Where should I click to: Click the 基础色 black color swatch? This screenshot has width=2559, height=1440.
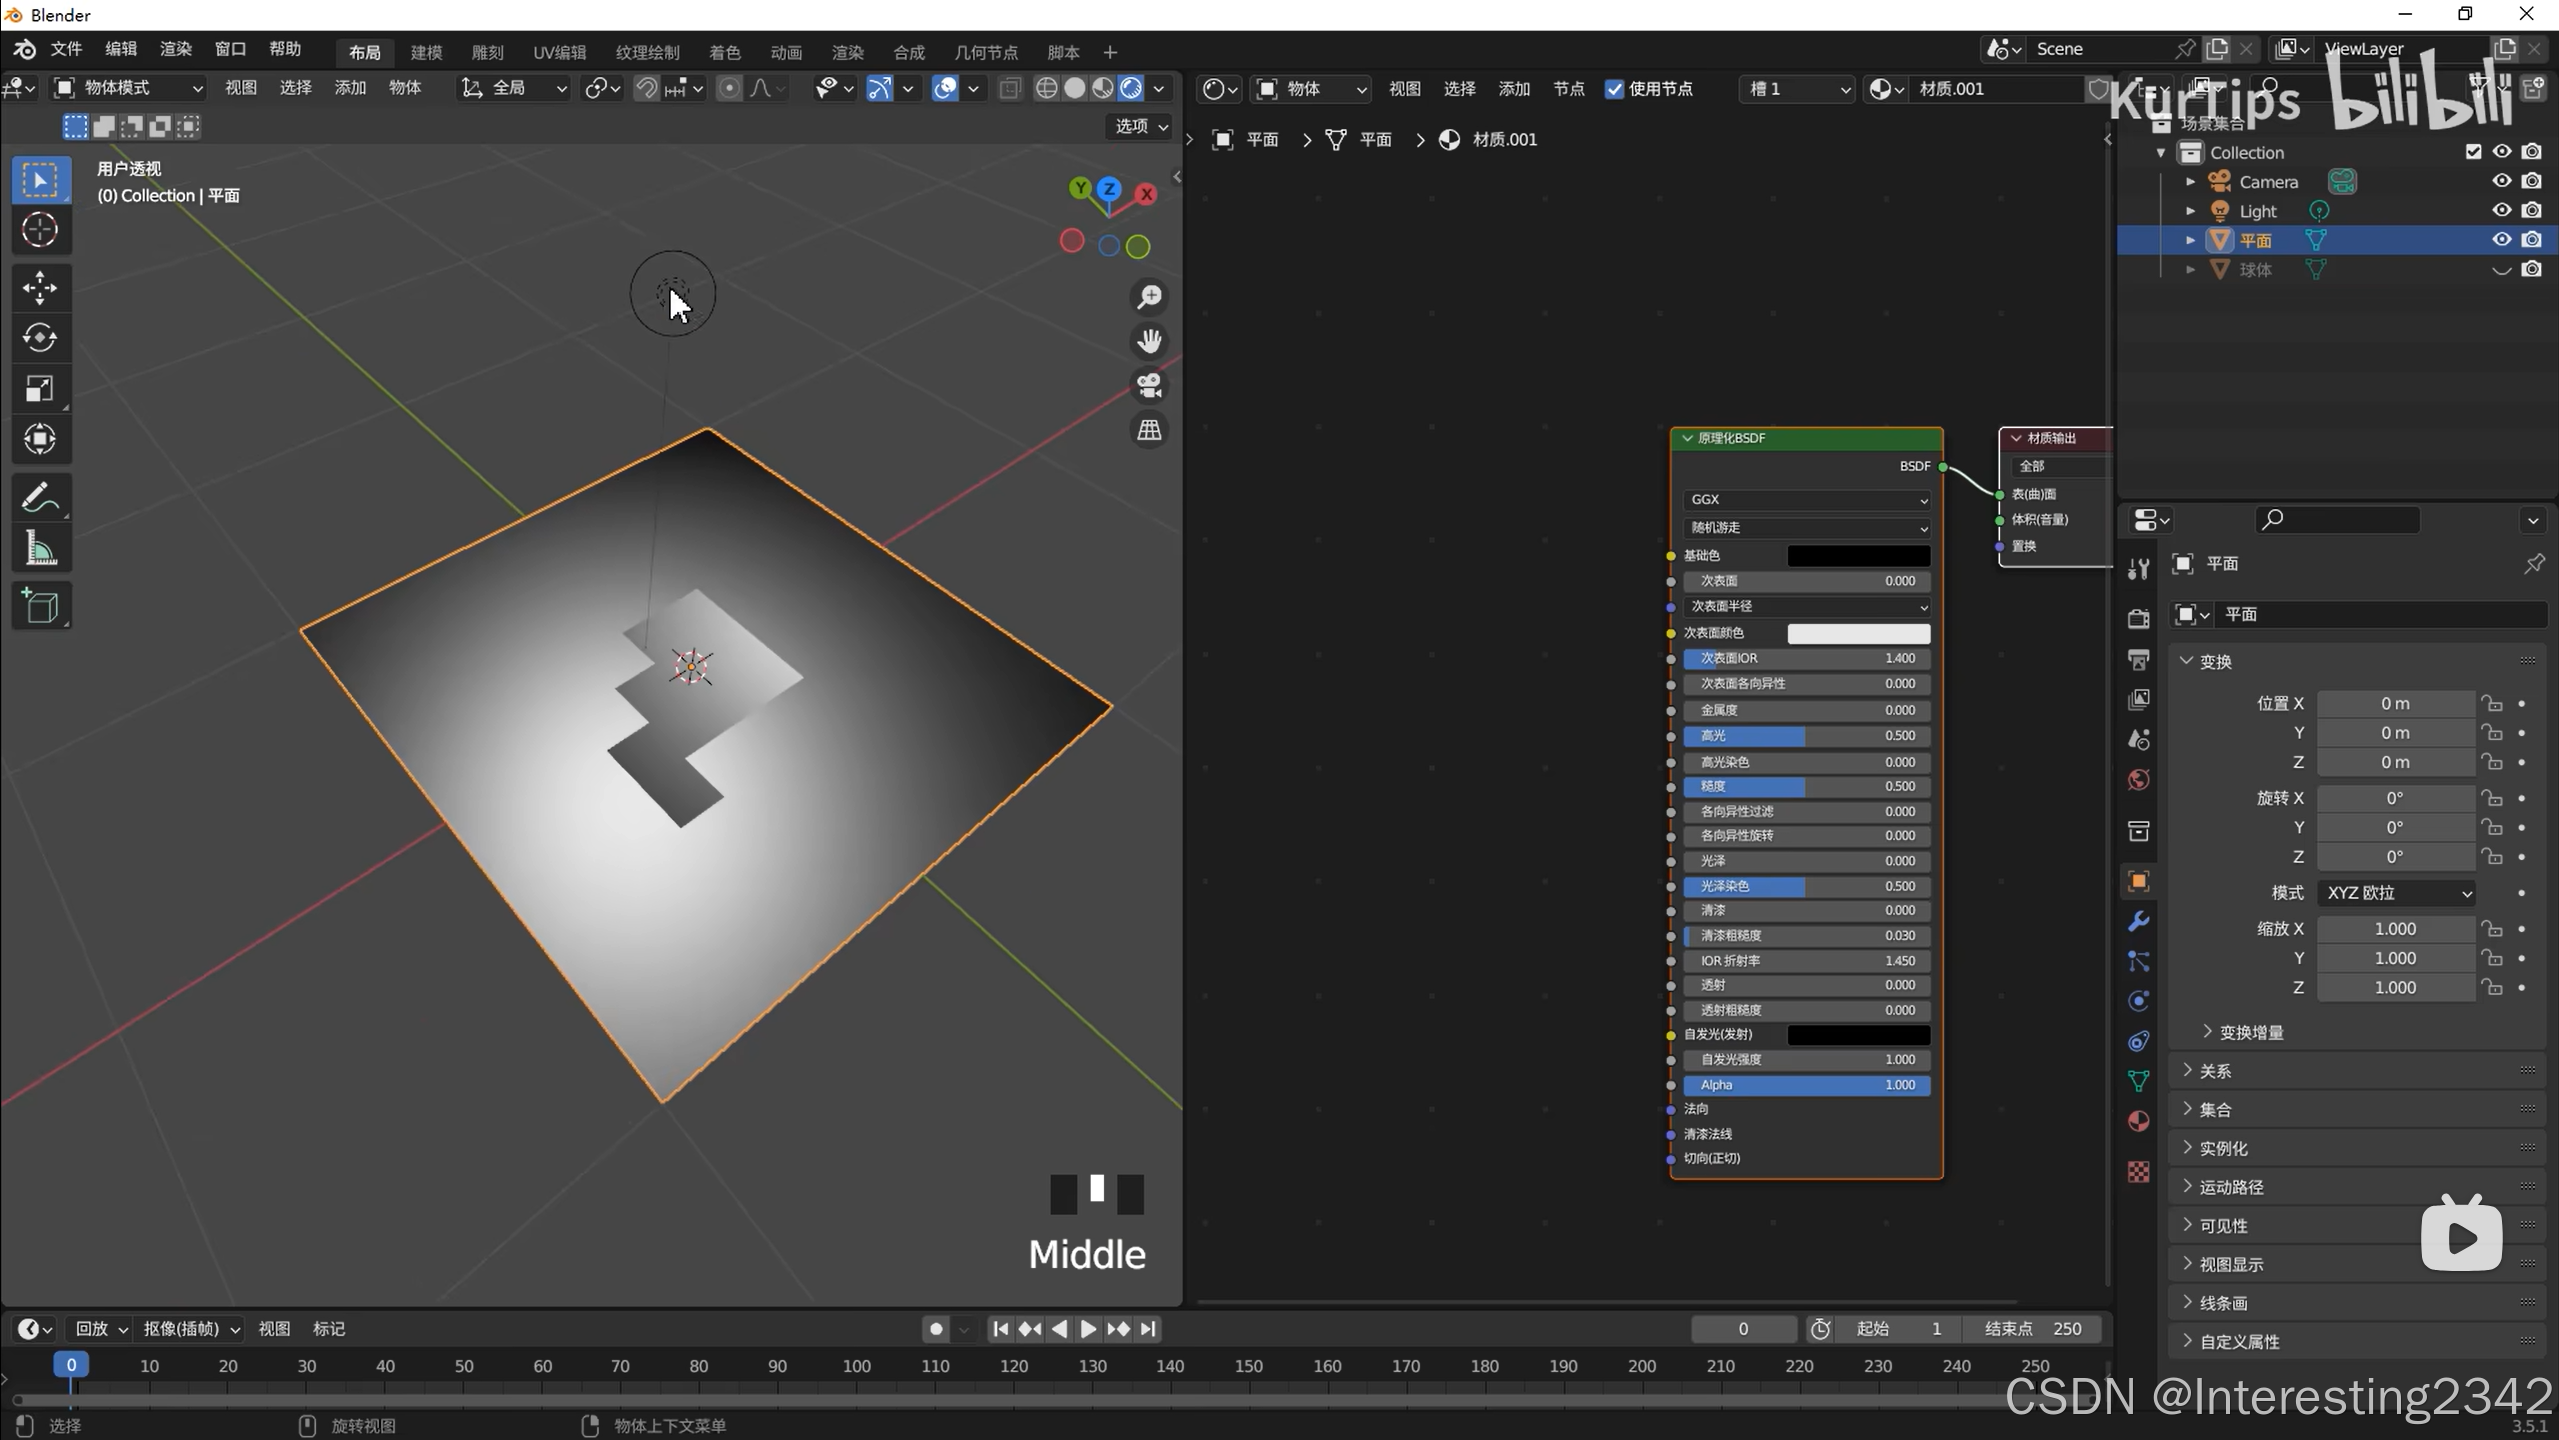(1858, 556)
